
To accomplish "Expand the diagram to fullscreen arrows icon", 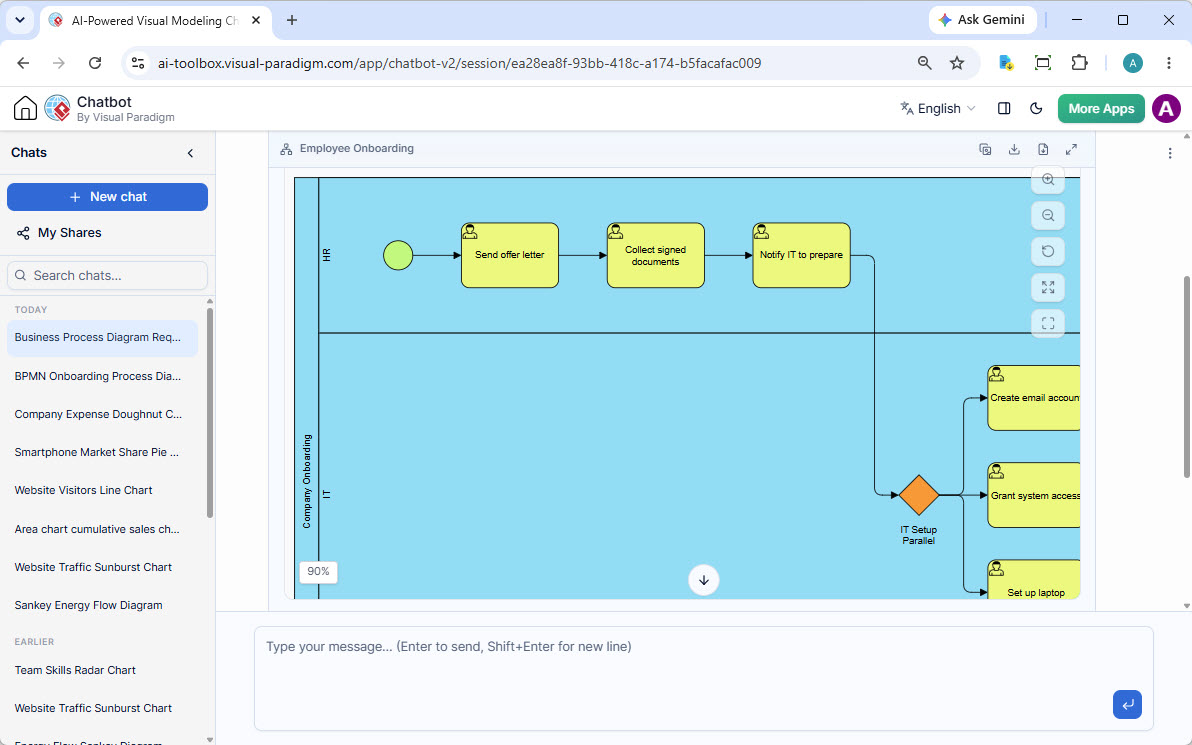I will (x=1072, y=149).
